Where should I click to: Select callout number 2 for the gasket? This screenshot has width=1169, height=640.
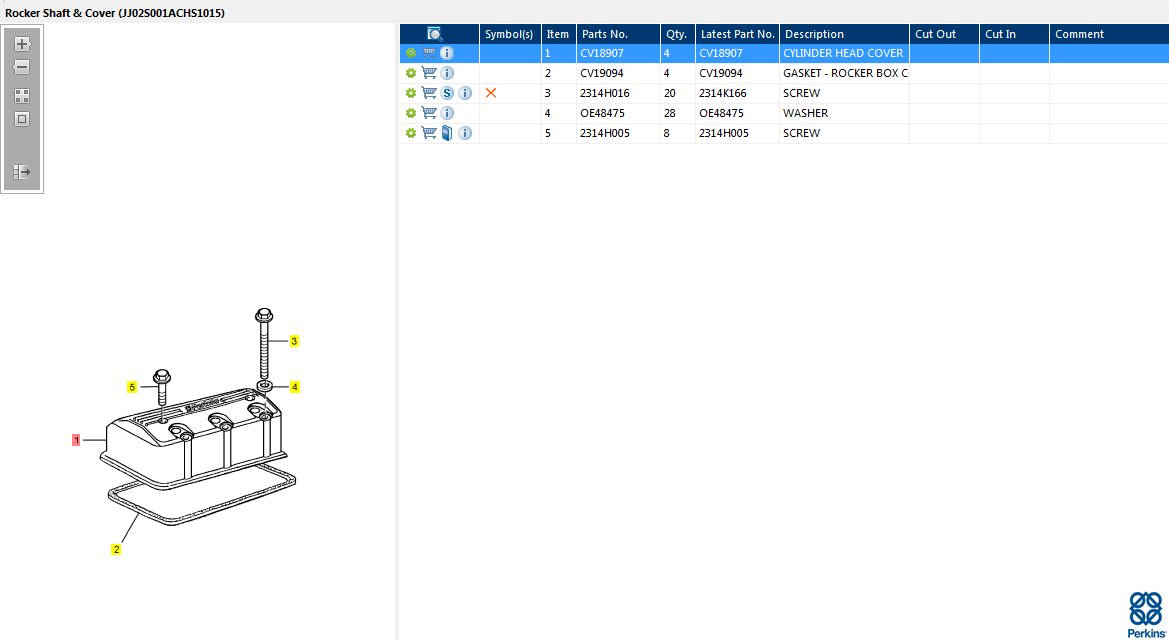tap(116, 549)
